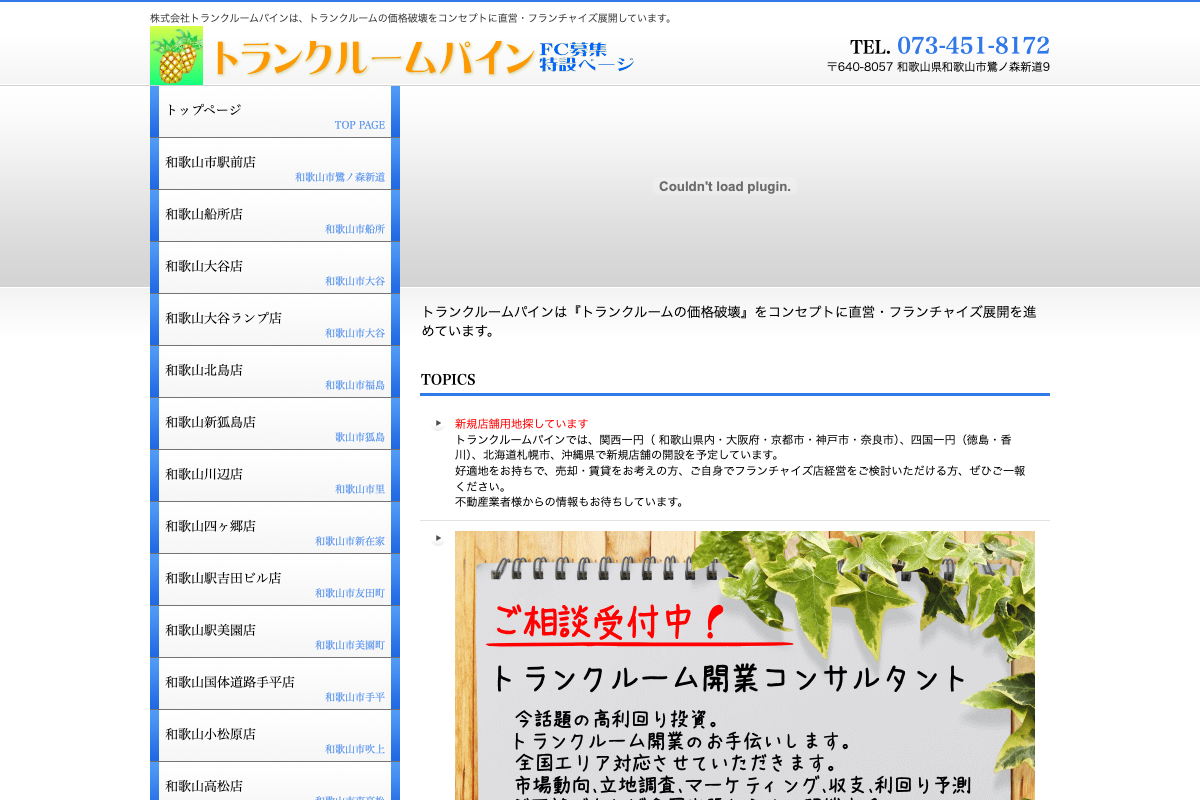Open the トランクルームパイン header logo
The height and width of the screenshot is (800, 1200).
tap(372, 58)
